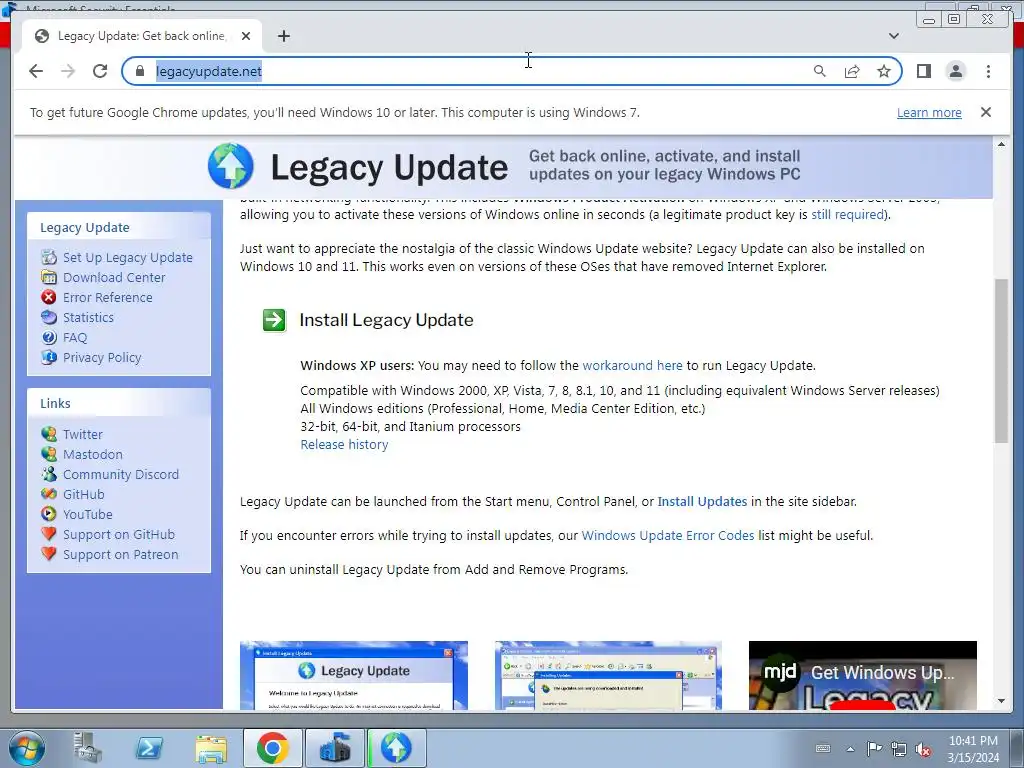
Task: Open Support on GitHub link
Action: point(119,534)
